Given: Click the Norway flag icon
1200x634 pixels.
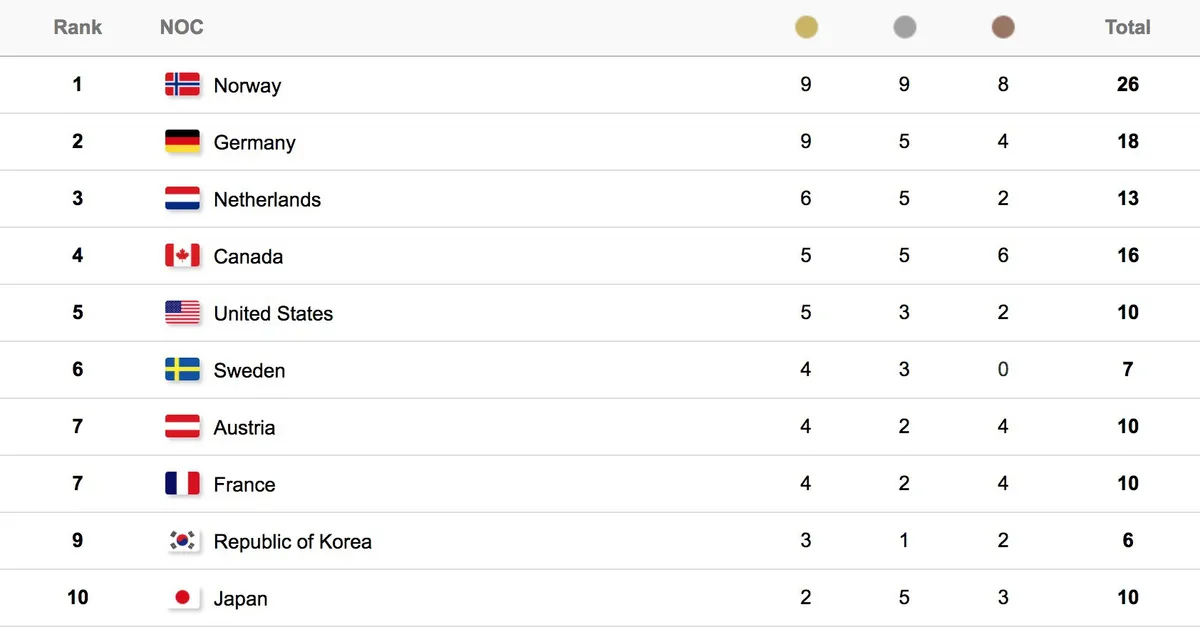Looking at the screenshot, I should click(x=182, y=84).
